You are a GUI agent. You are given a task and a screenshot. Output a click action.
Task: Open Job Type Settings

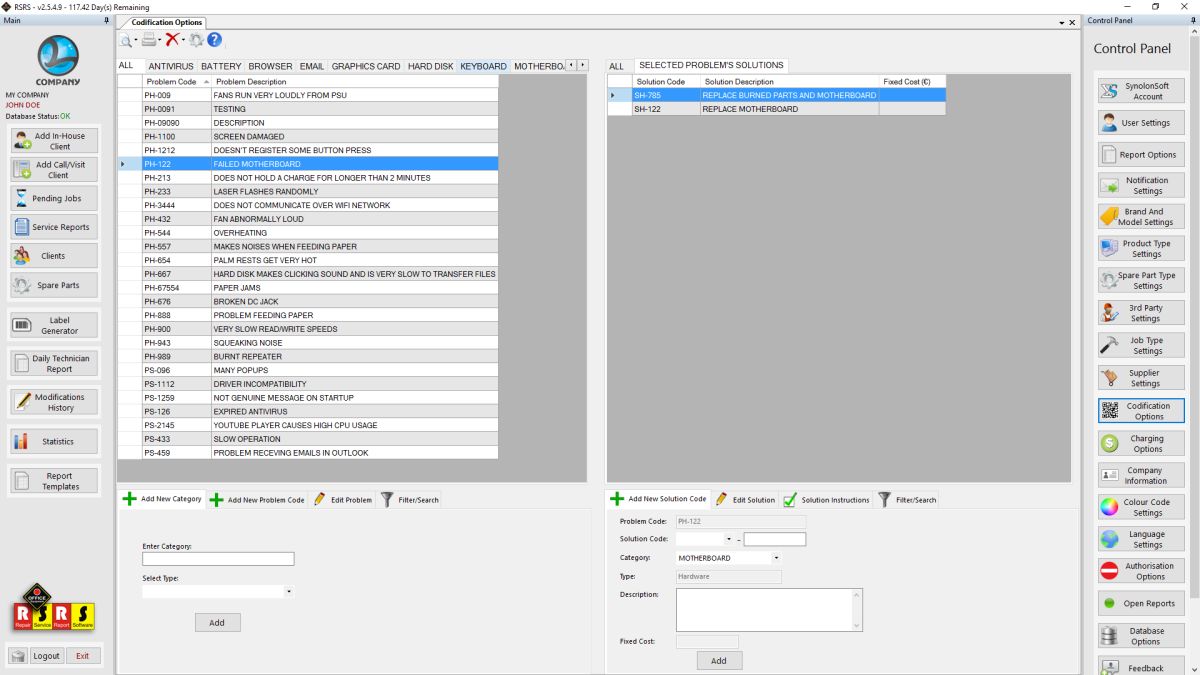[x=1141, y=345]
